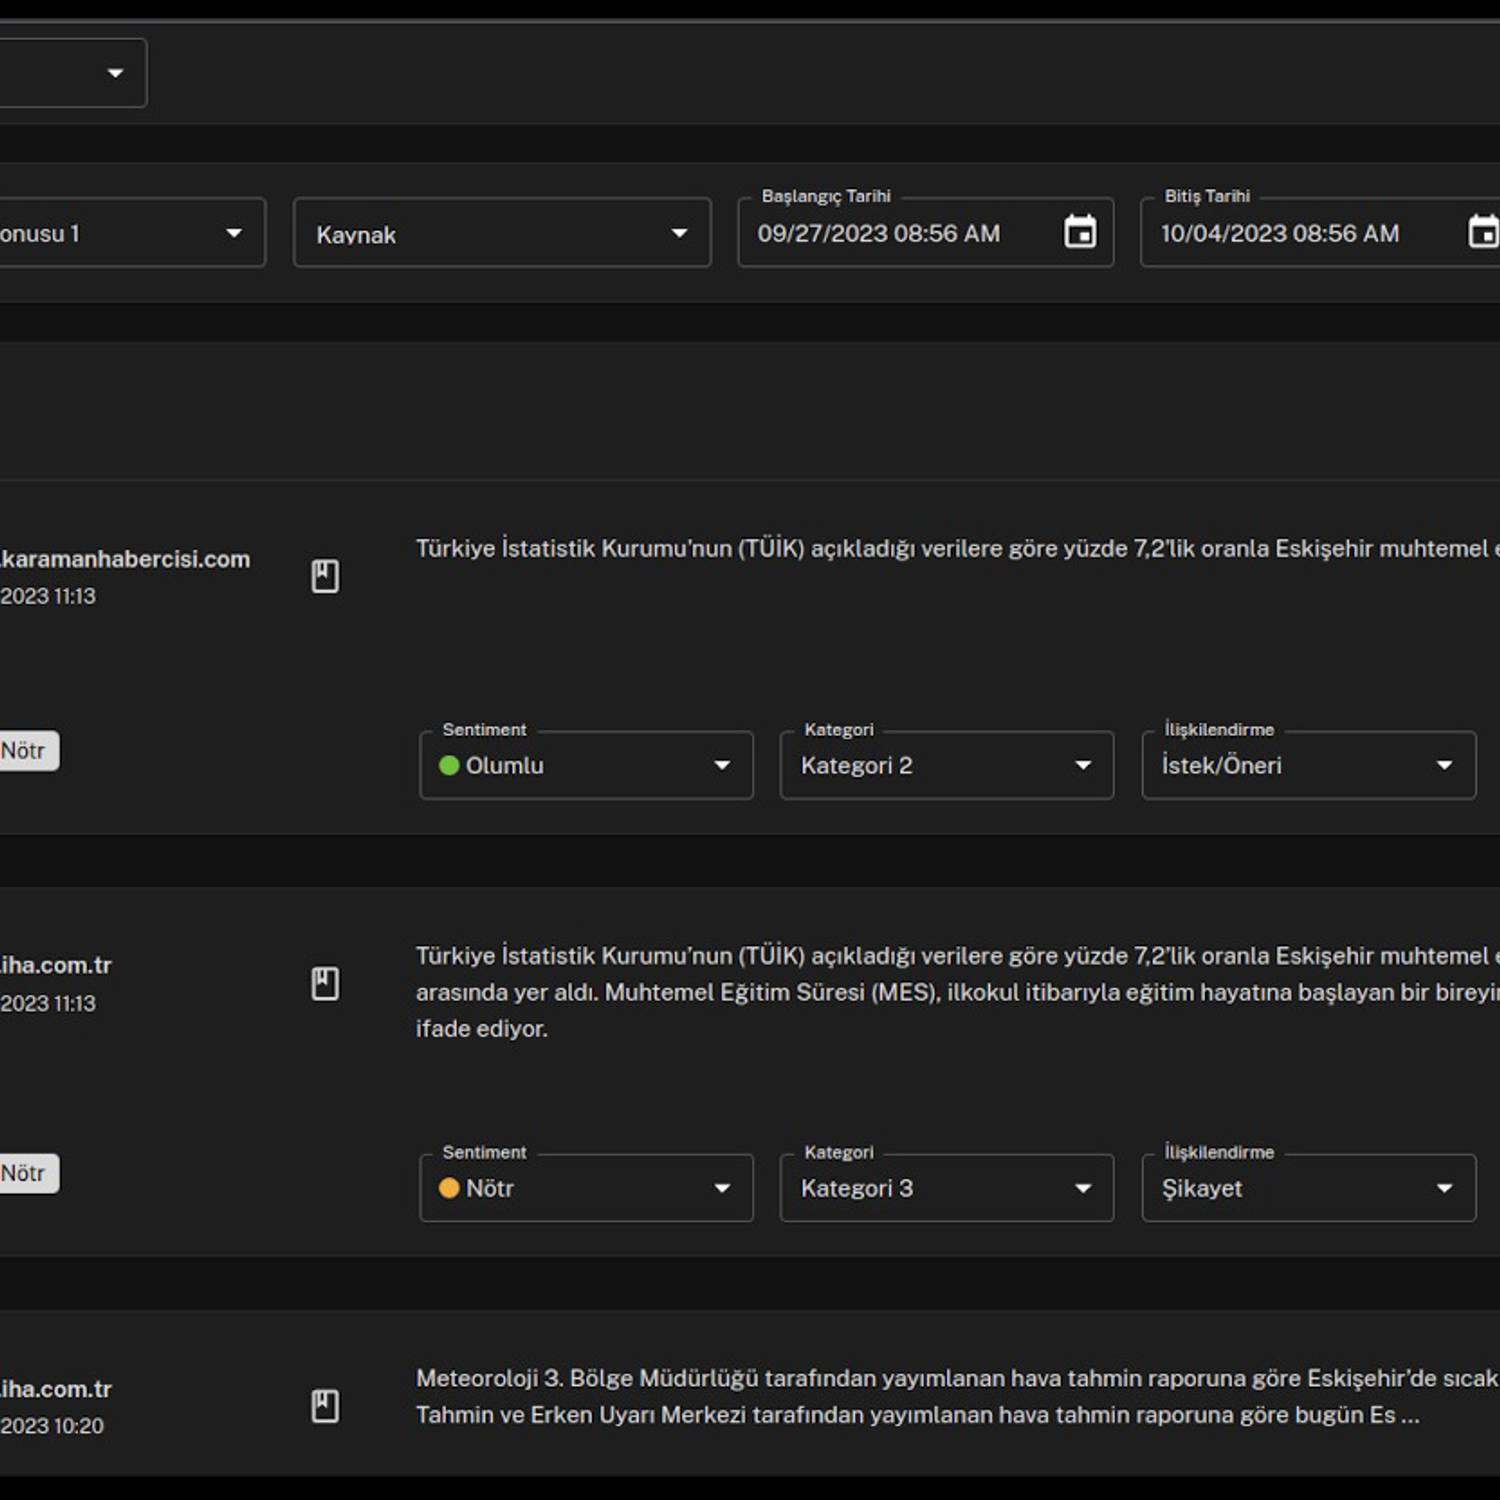Open the dropdown ending in 'onusu 1'

coord(130,233)
